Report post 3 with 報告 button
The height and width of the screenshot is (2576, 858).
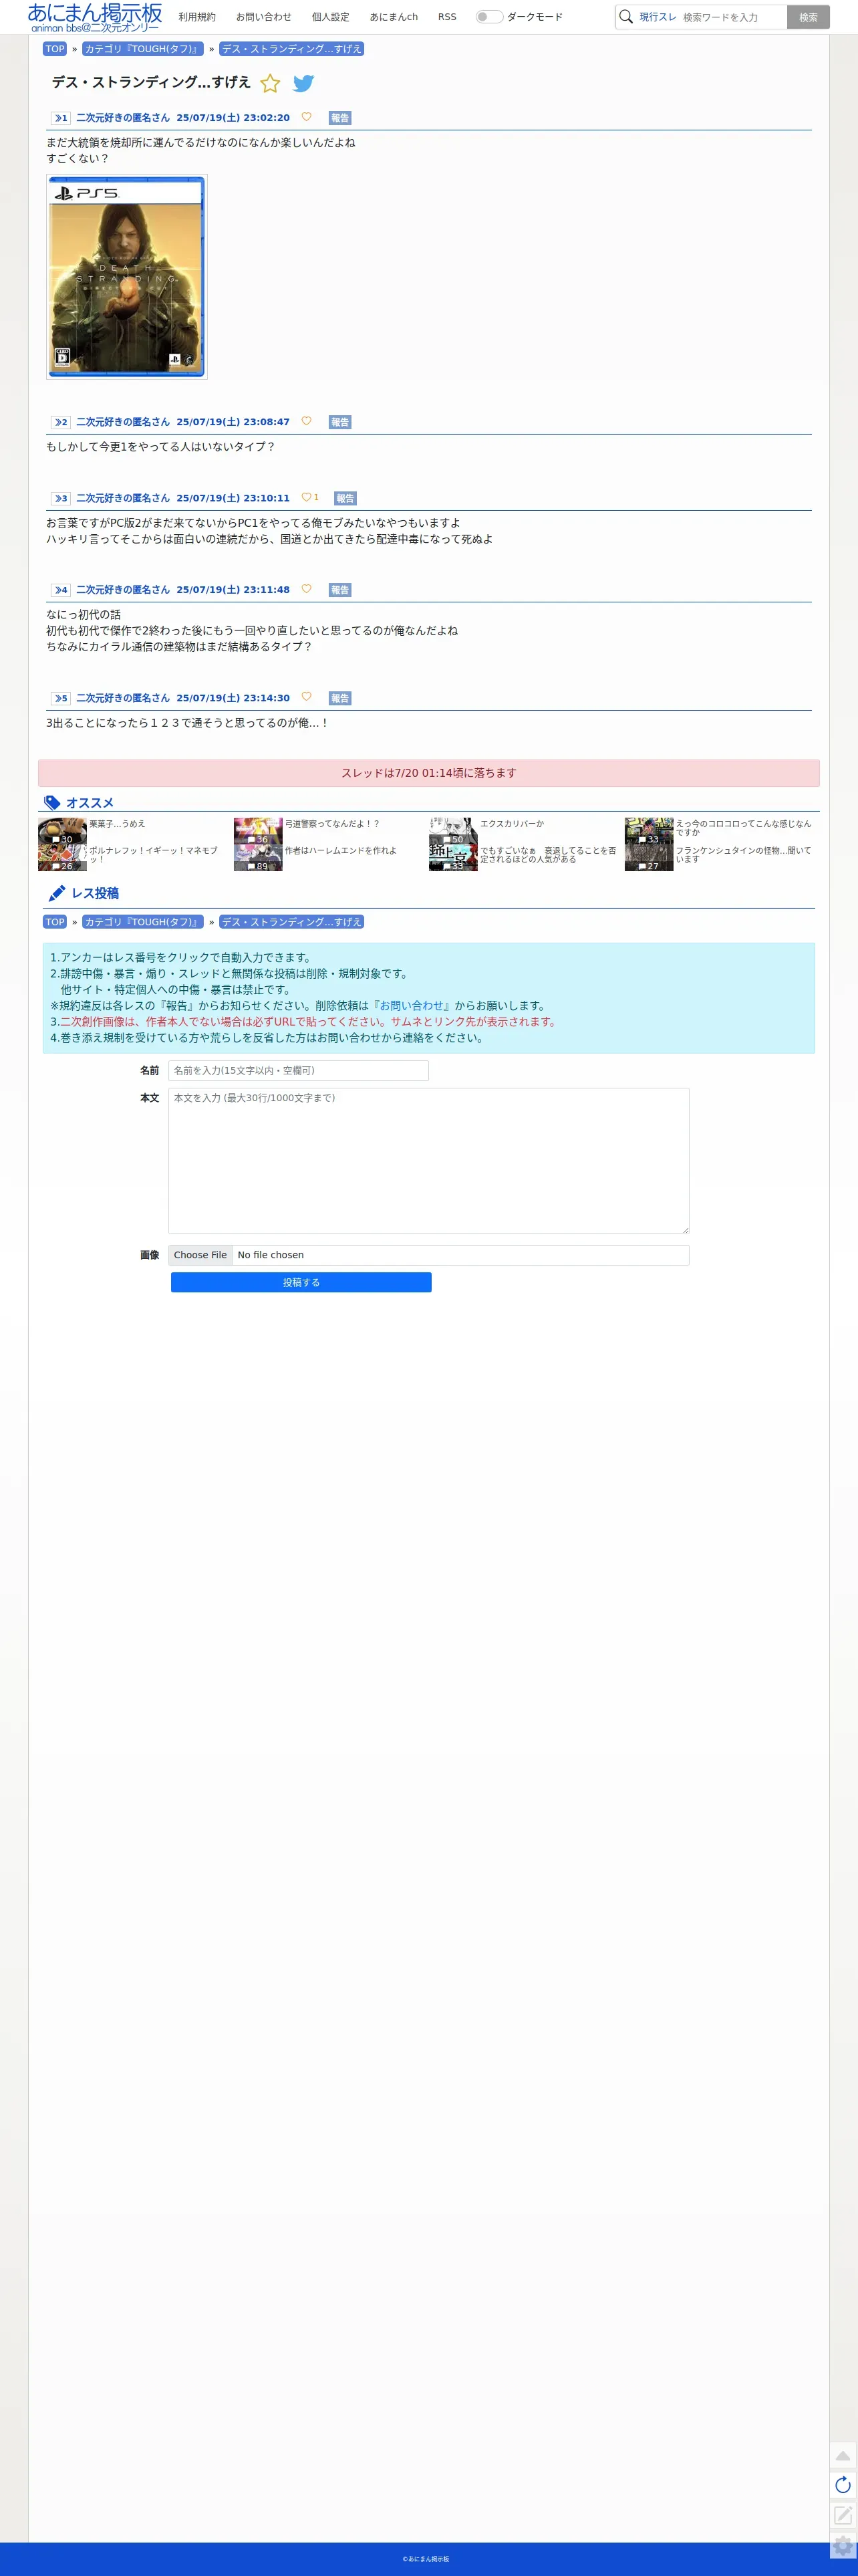point(345,498)
